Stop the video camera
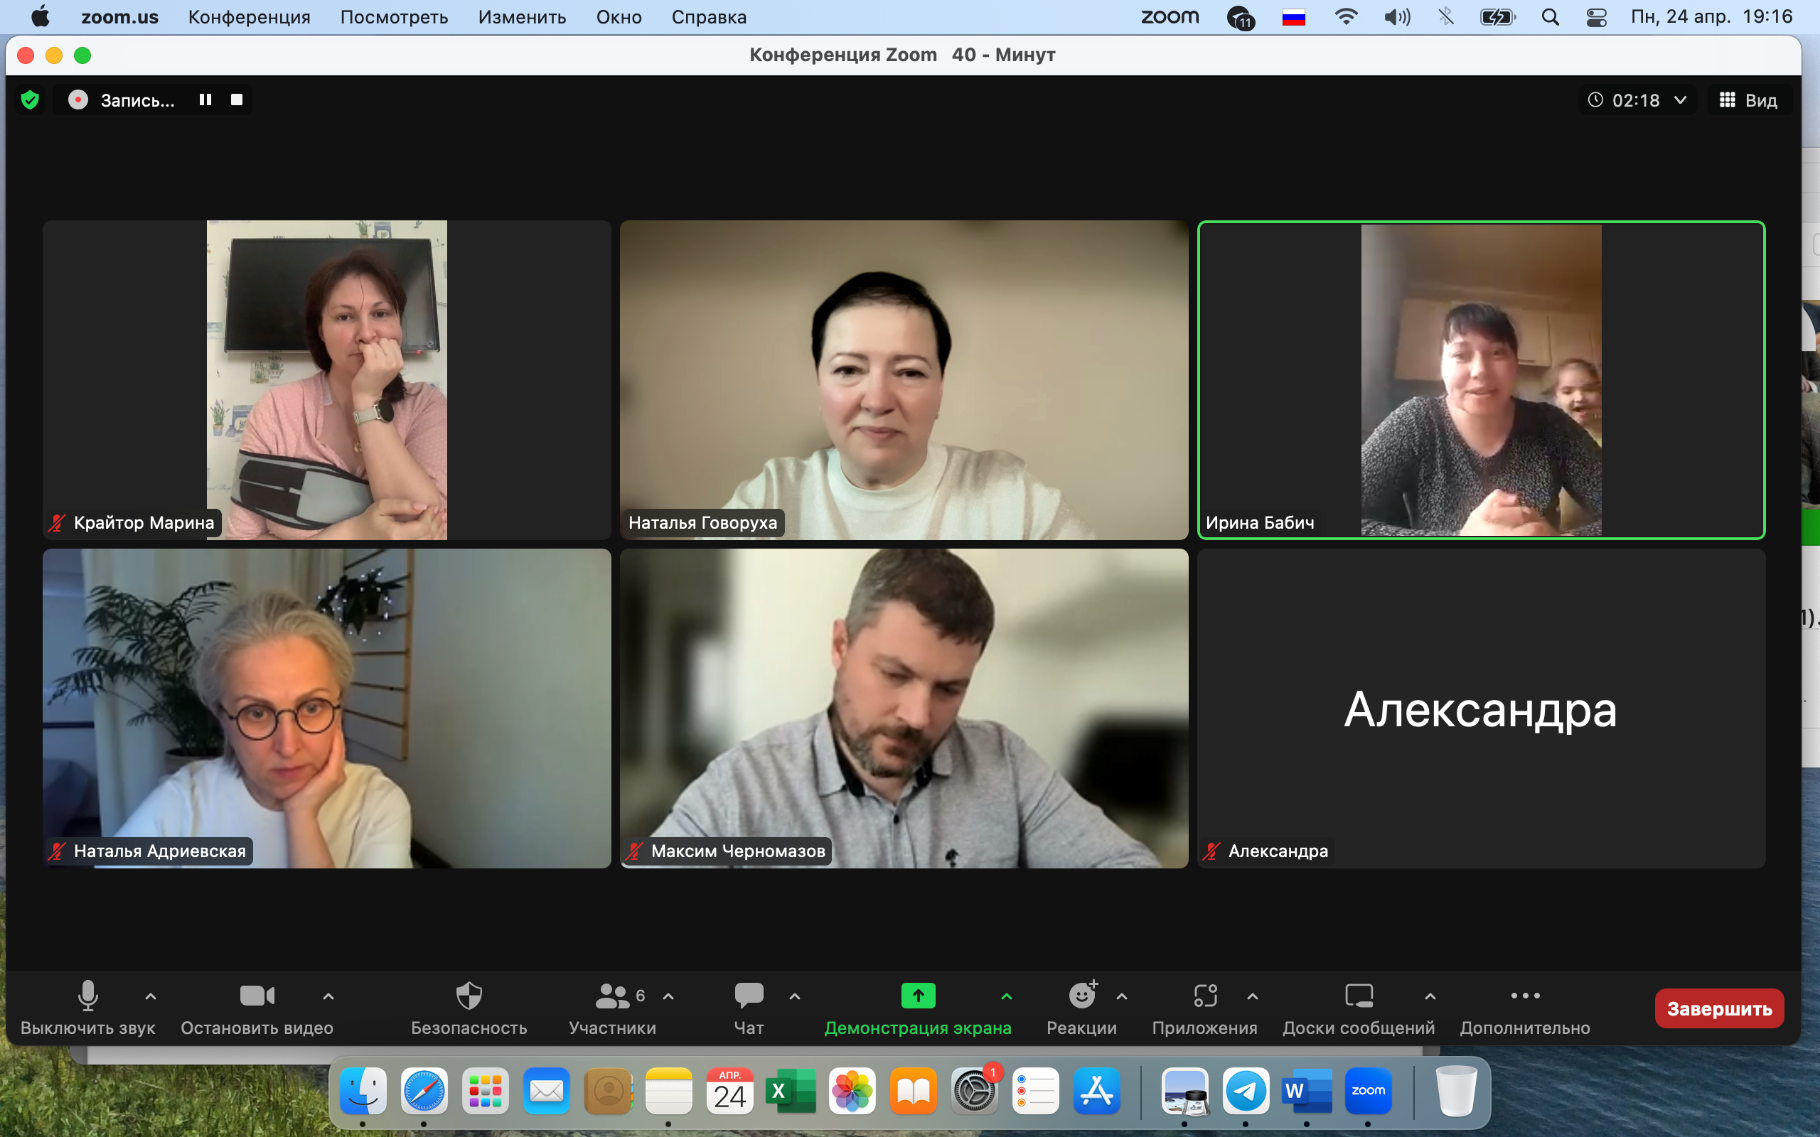Image resolution: width=1820 pixels, height=1137 pixels. [256, 996]
